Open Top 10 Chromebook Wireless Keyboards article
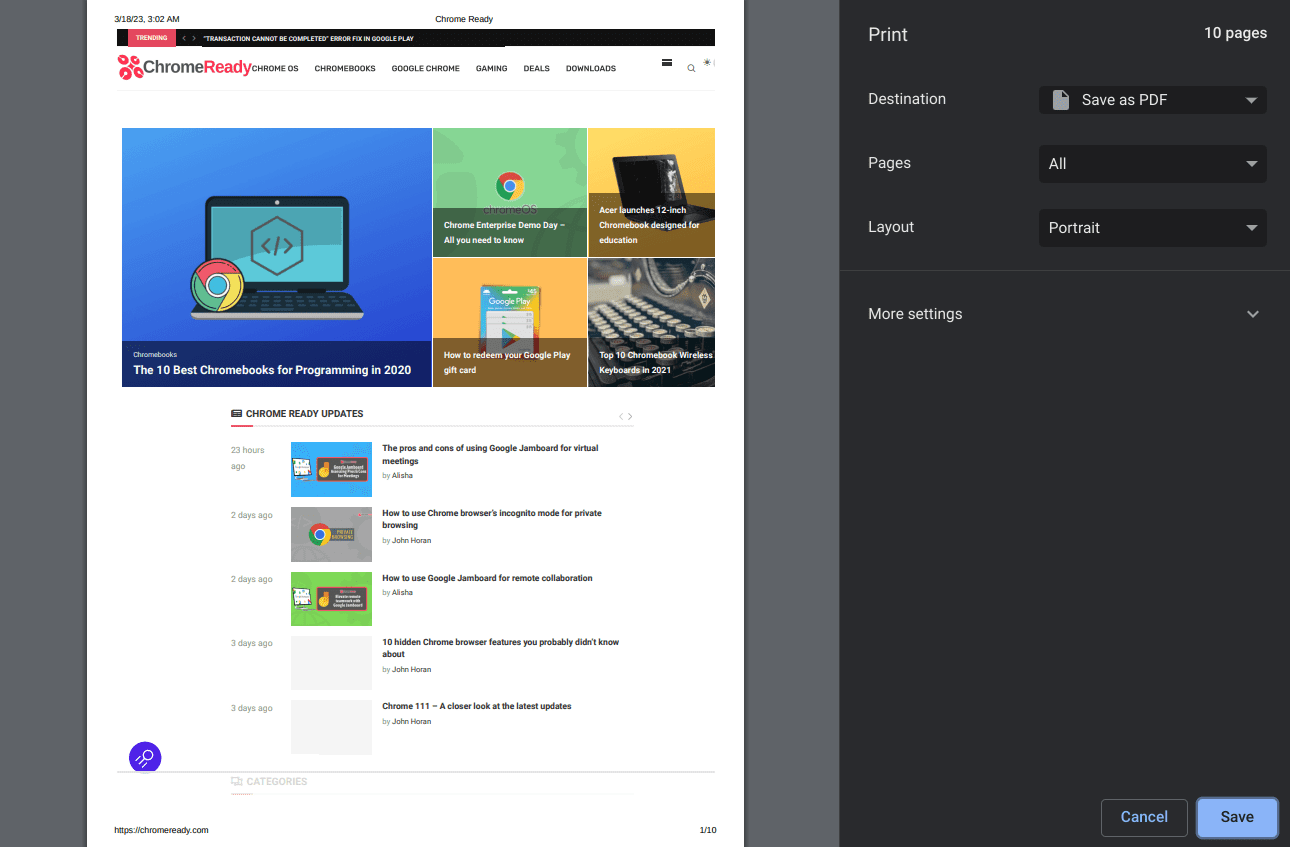1290x847 pixels. tap(656, 362)
